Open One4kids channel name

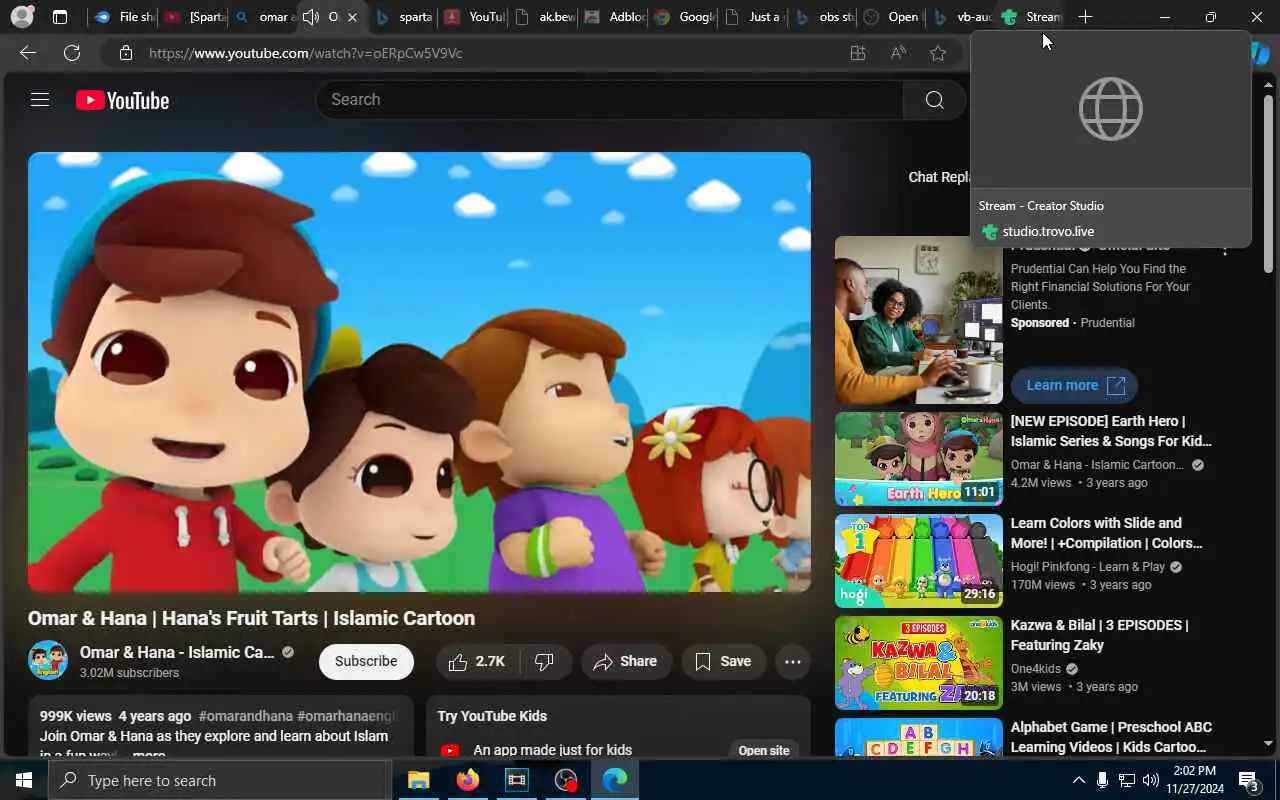(1036, 669)
